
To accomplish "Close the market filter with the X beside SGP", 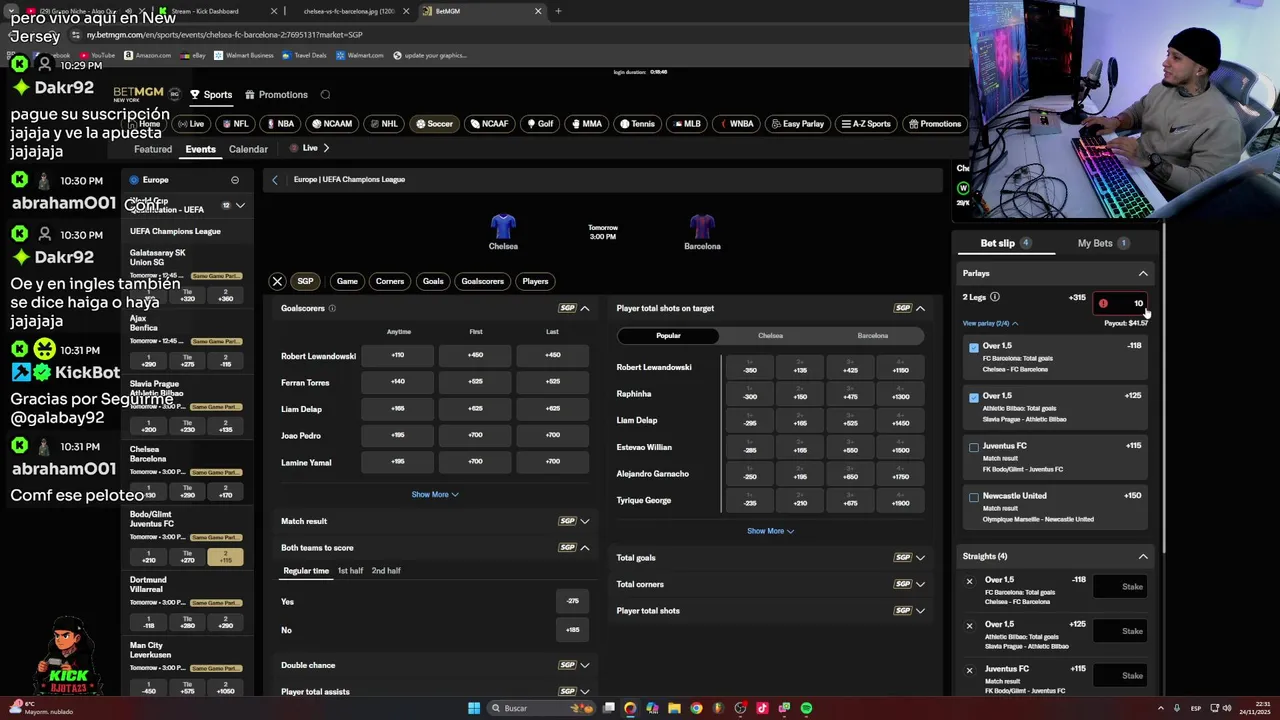I will pos(277,282).
